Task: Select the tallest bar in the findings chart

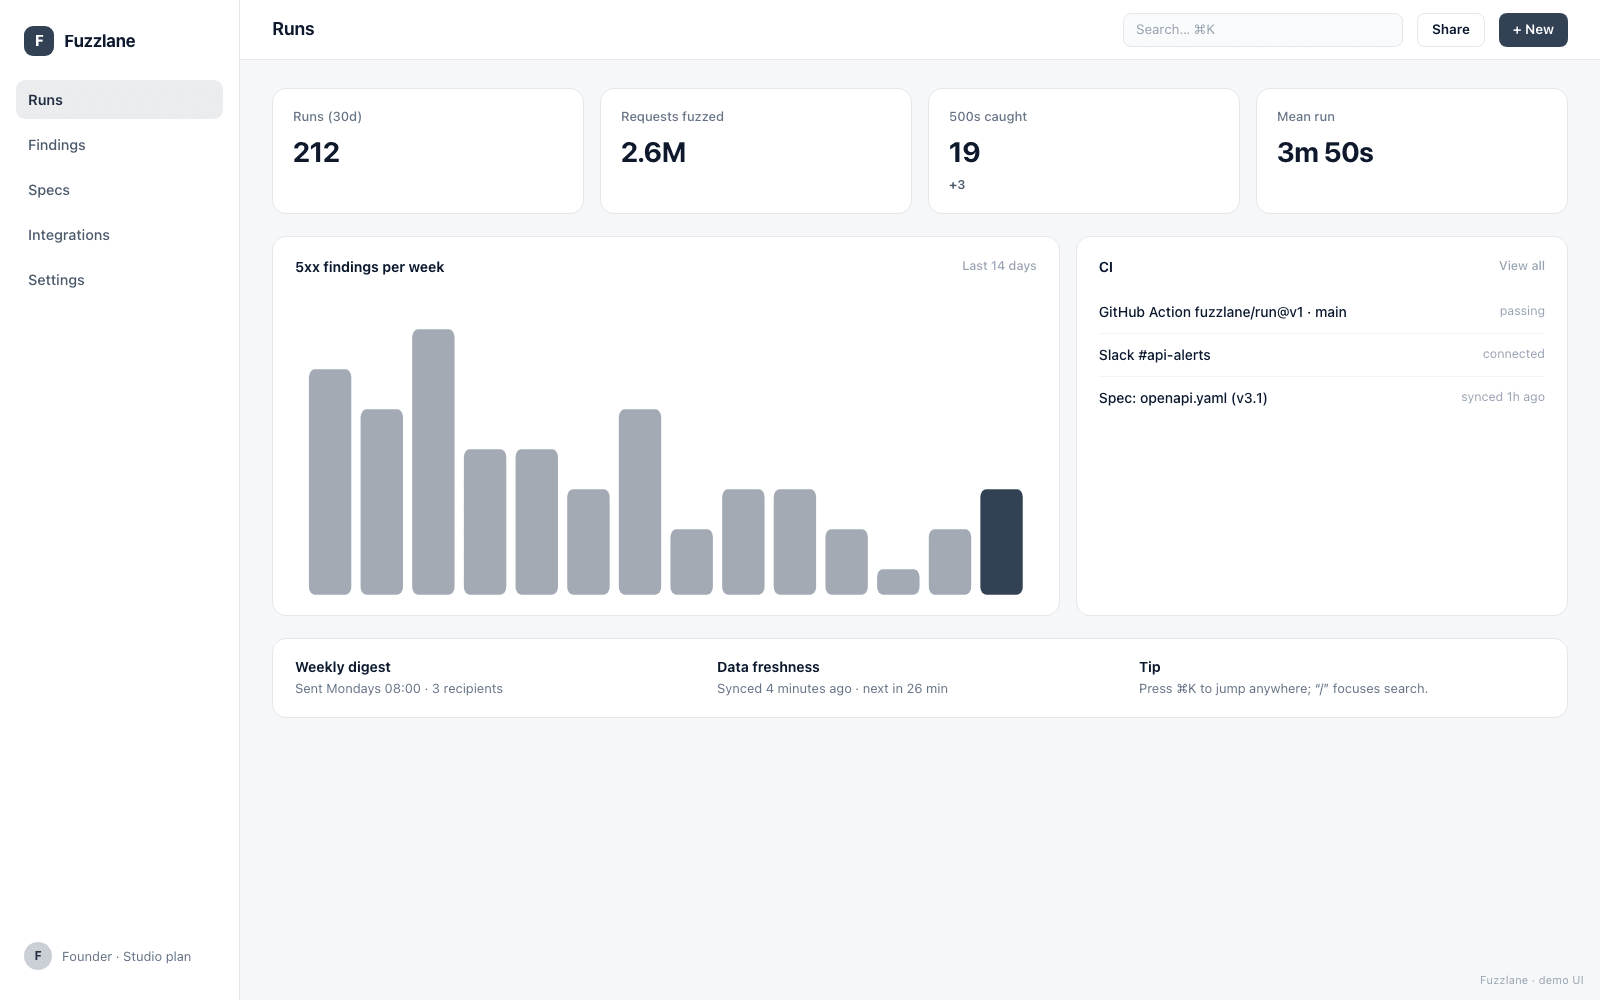Action: [433, 462]
